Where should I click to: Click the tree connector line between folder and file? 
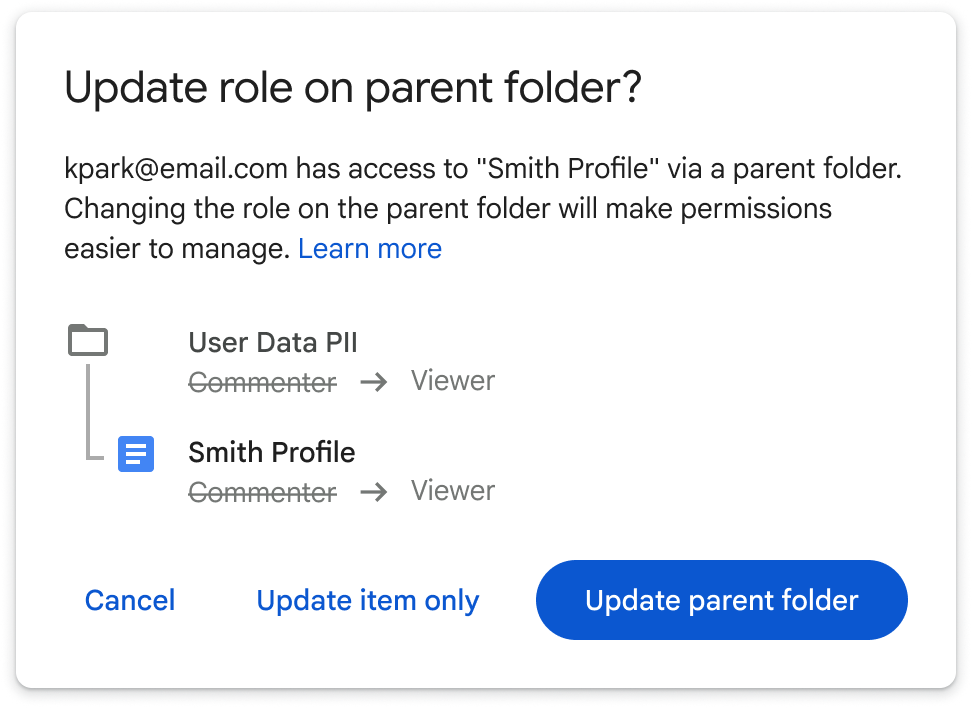point(88,410)
